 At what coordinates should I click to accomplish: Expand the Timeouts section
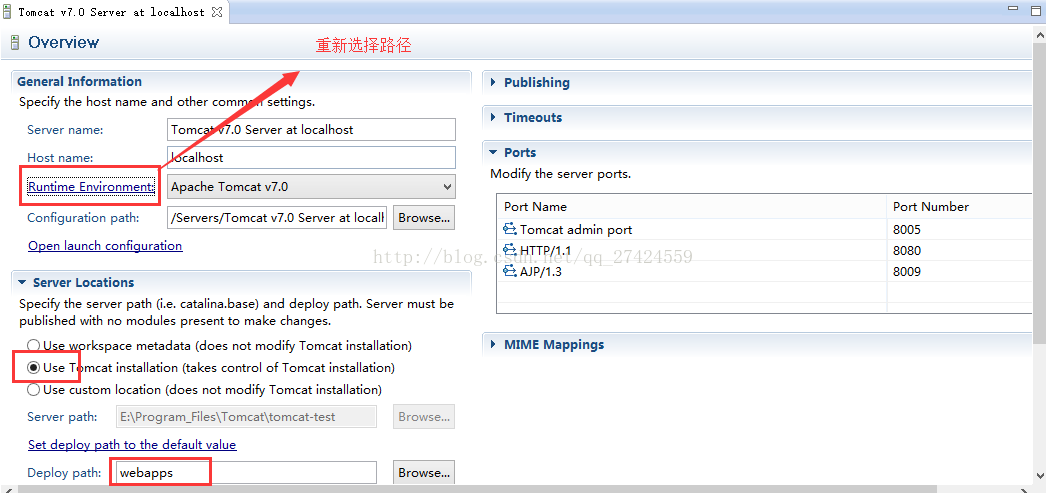point(493,117)
